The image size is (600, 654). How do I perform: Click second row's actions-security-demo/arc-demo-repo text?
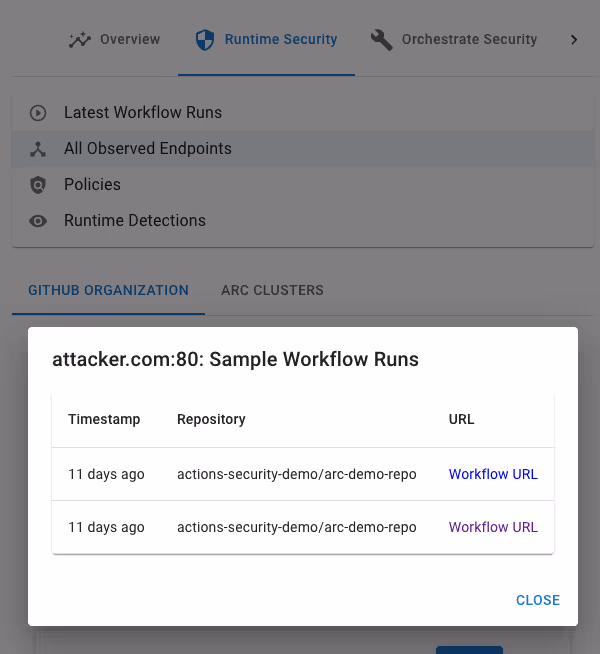click(x=297, y=527)
